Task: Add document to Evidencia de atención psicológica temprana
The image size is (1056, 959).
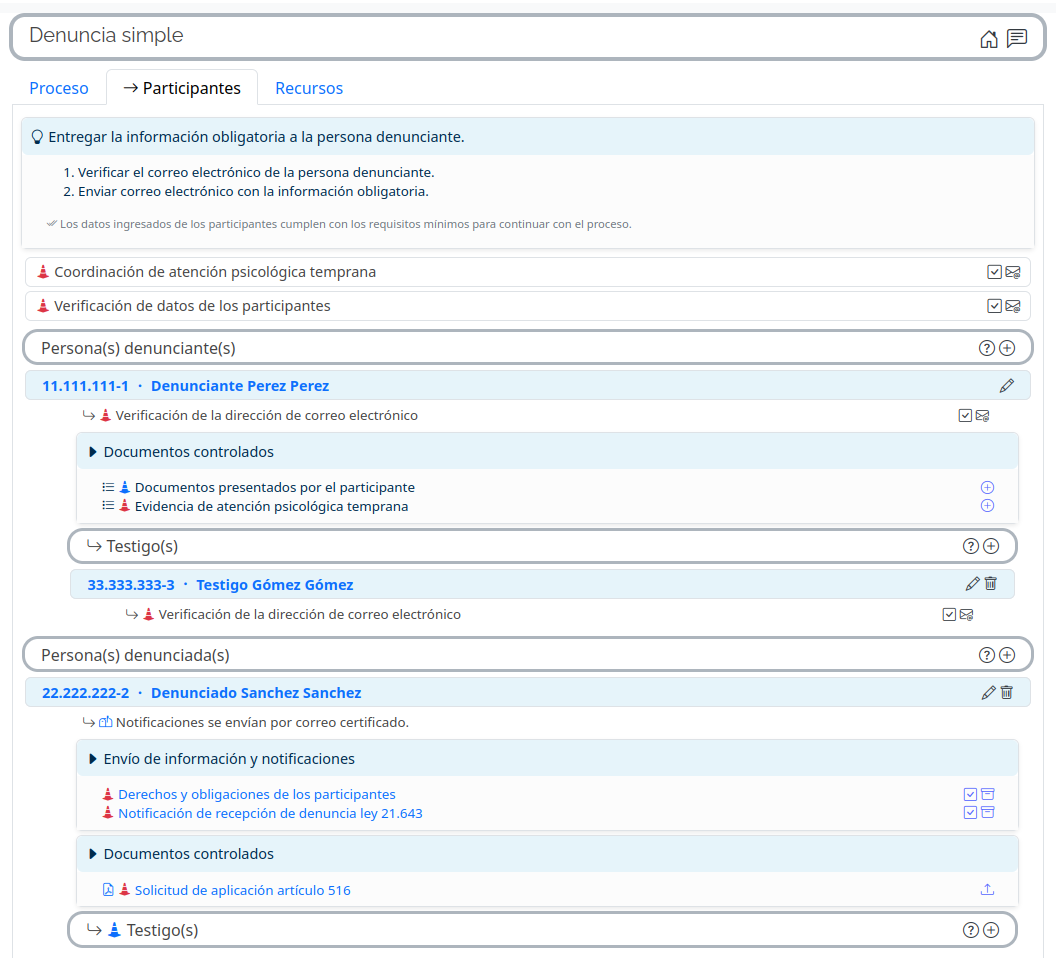Action: pyautogui.click(x=987, y=506)
